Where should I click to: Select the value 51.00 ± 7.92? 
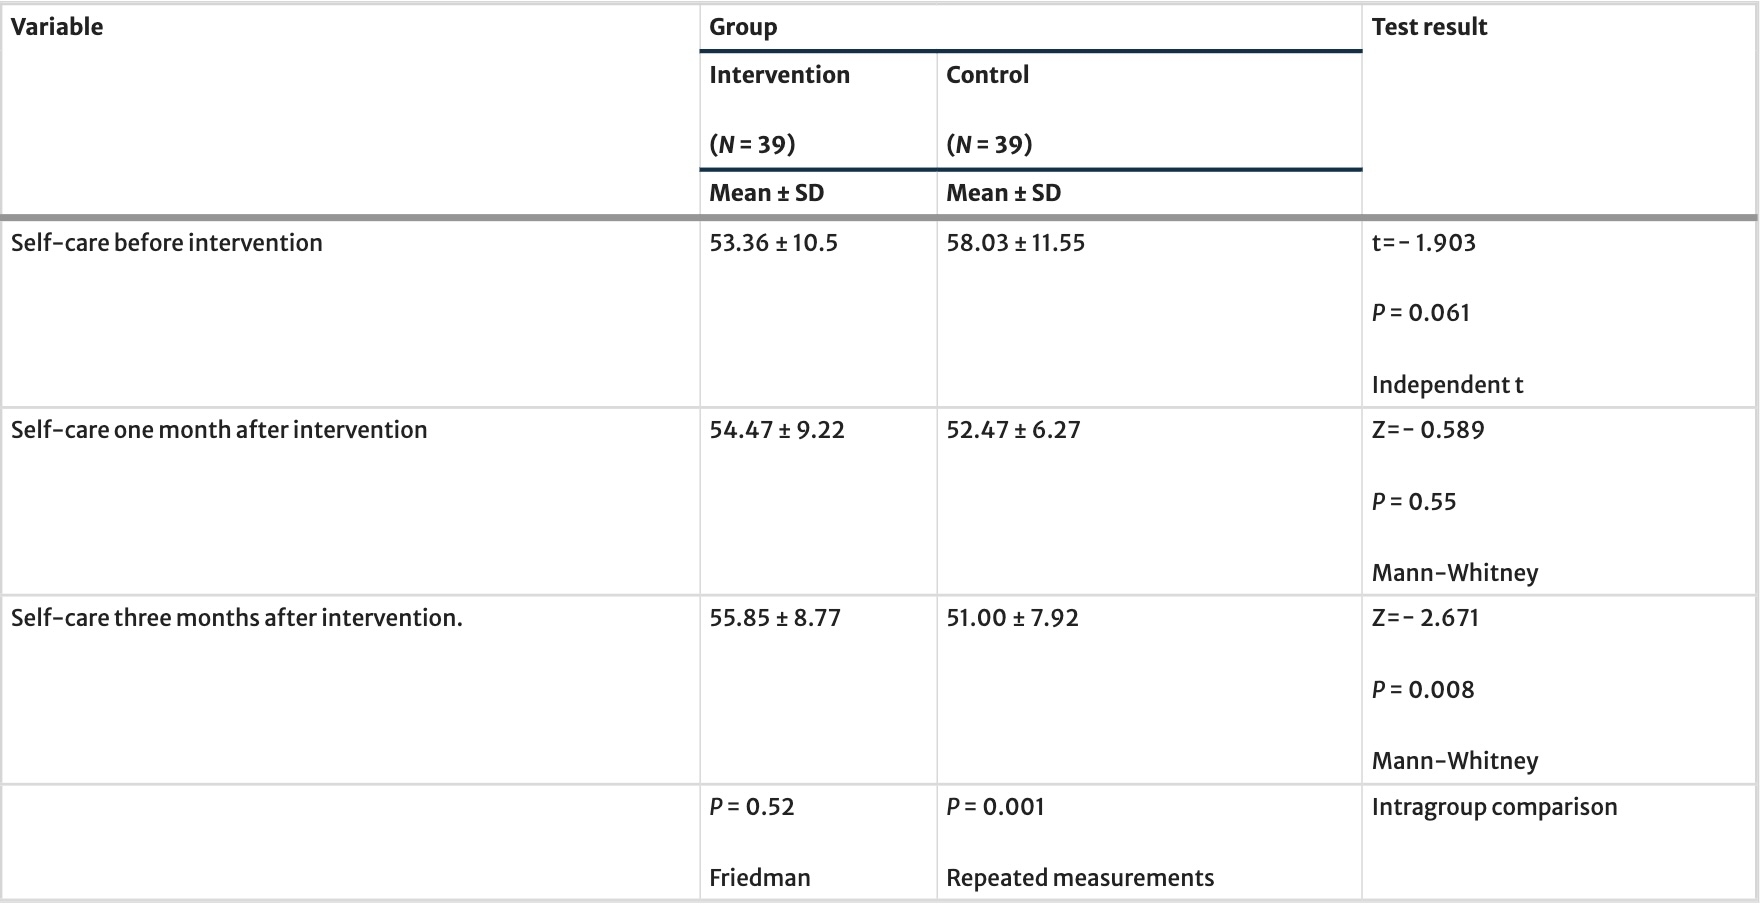tap(1012, 618)
